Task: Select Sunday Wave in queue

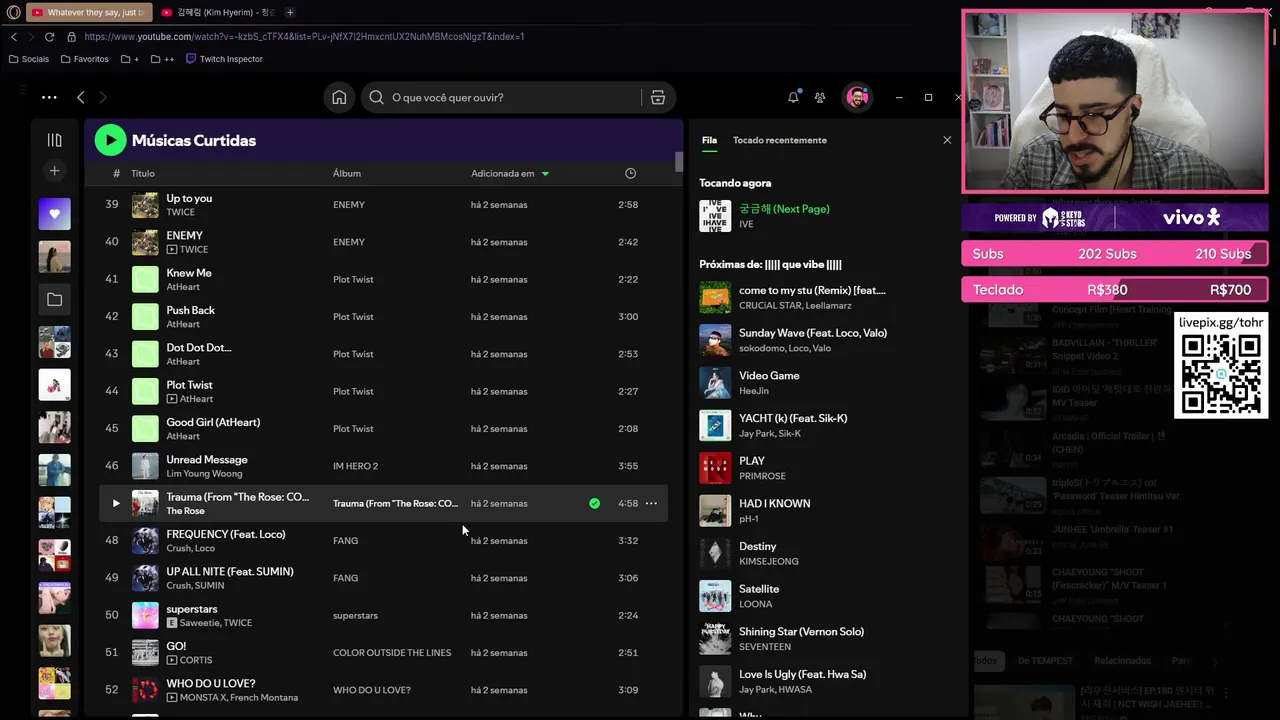Action: (x=813, y=333)
